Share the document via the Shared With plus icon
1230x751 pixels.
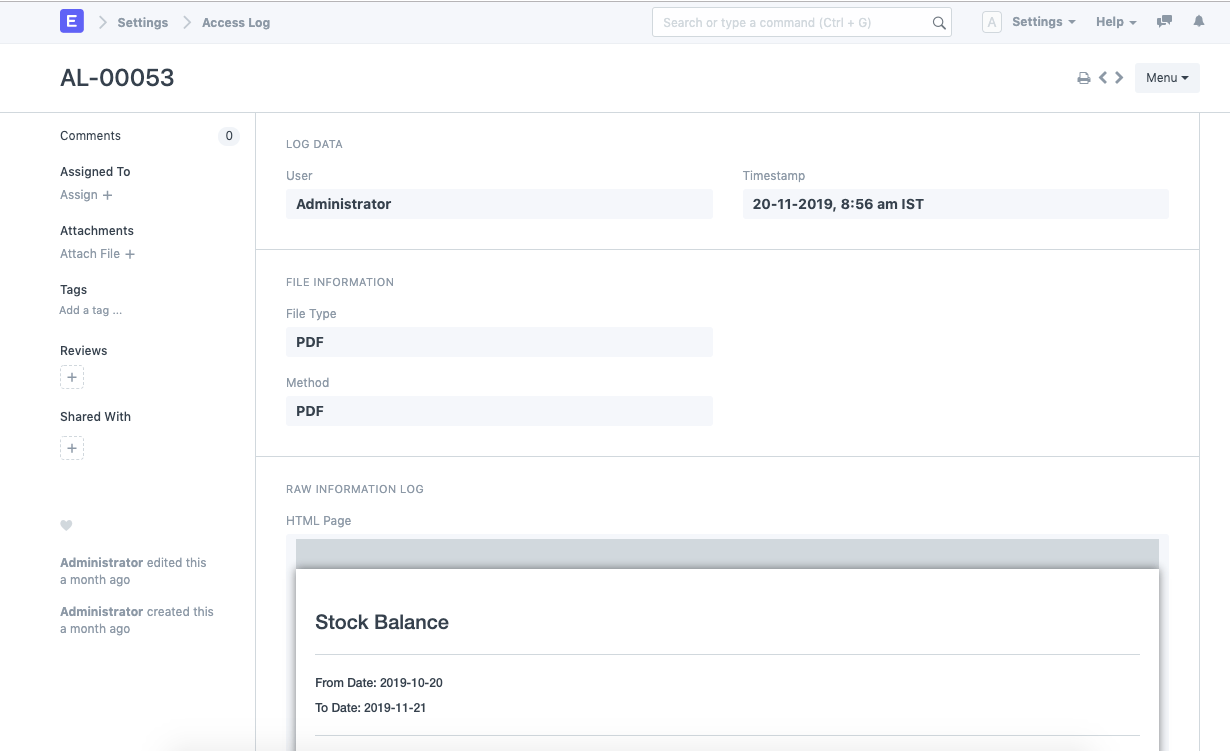pos(71,447)
